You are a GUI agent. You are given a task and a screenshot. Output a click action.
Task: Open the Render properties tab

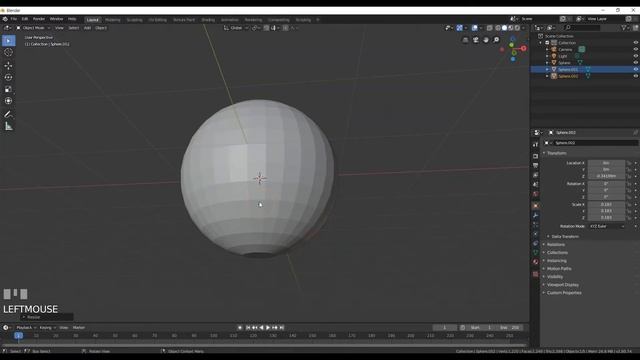coord(536,156)
